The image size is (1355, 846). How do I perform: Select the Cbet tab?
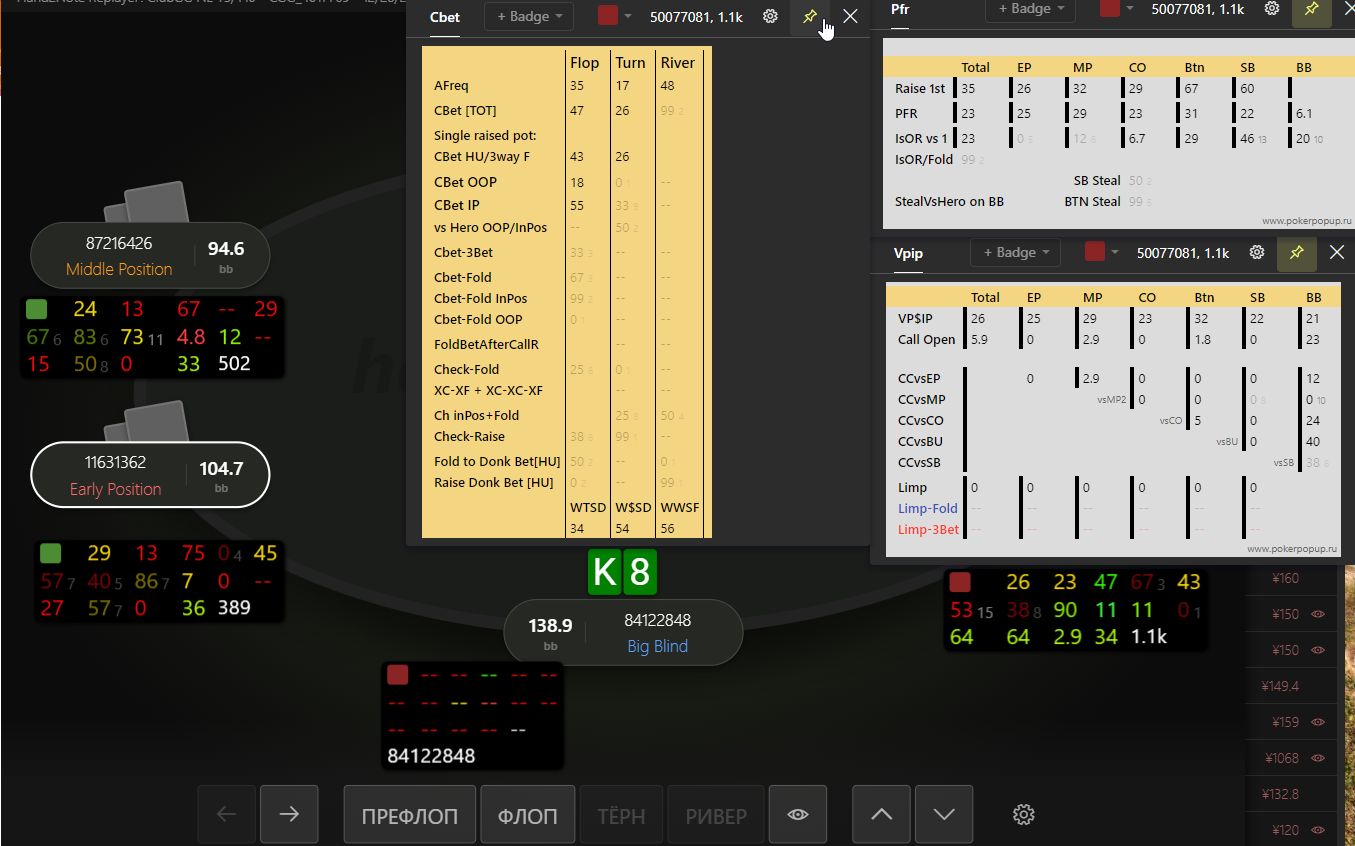click(x=445, y=17)
